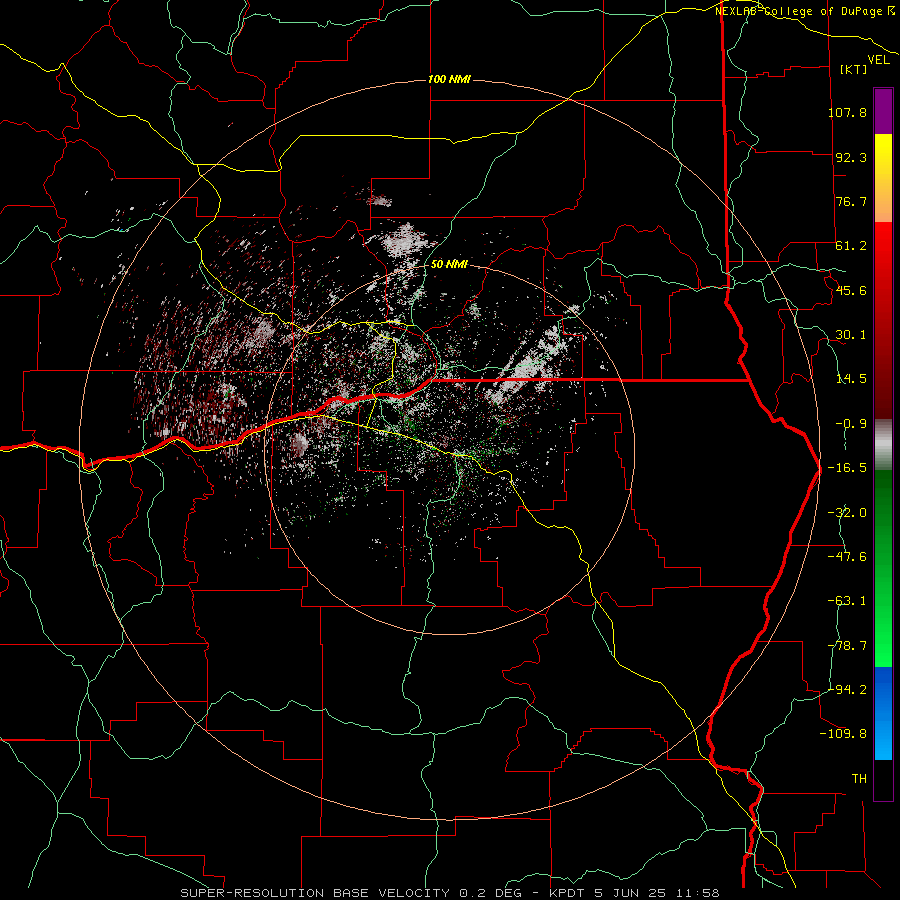900x900 pixels.
Task: Click the 76.7 velocity scale value
Action: click(x=851, y=201)
